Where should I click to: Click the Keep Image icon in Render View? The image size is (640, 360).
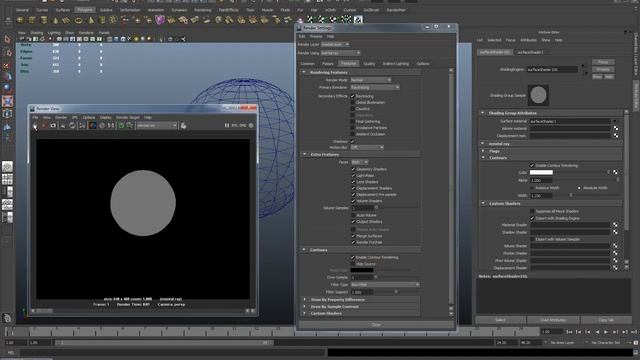click(x=121, y=126)
